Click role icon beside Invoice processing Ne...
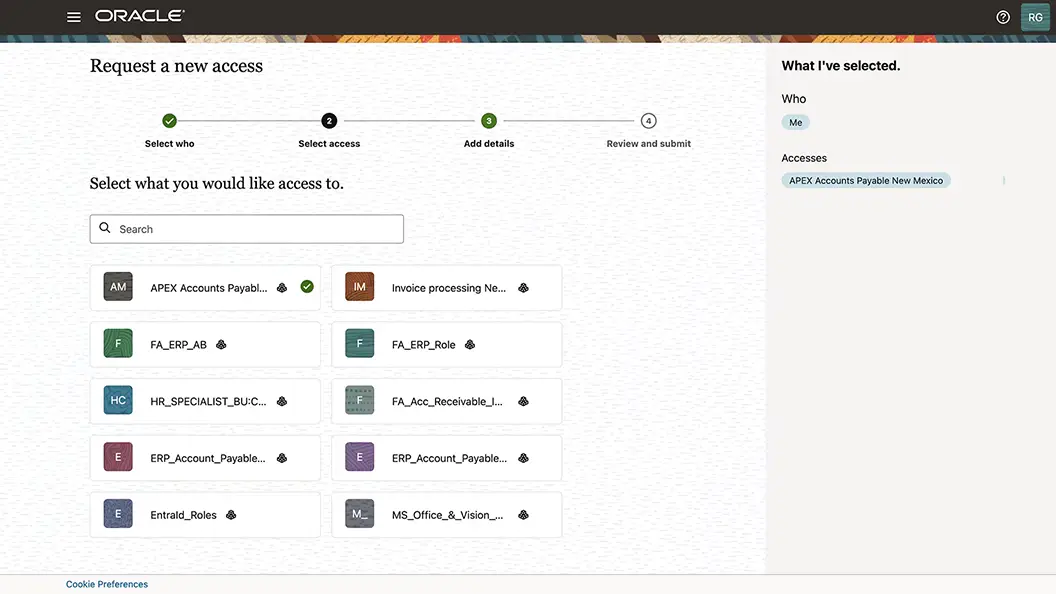This screenshot has height=594, width=1056. [523, 288]
